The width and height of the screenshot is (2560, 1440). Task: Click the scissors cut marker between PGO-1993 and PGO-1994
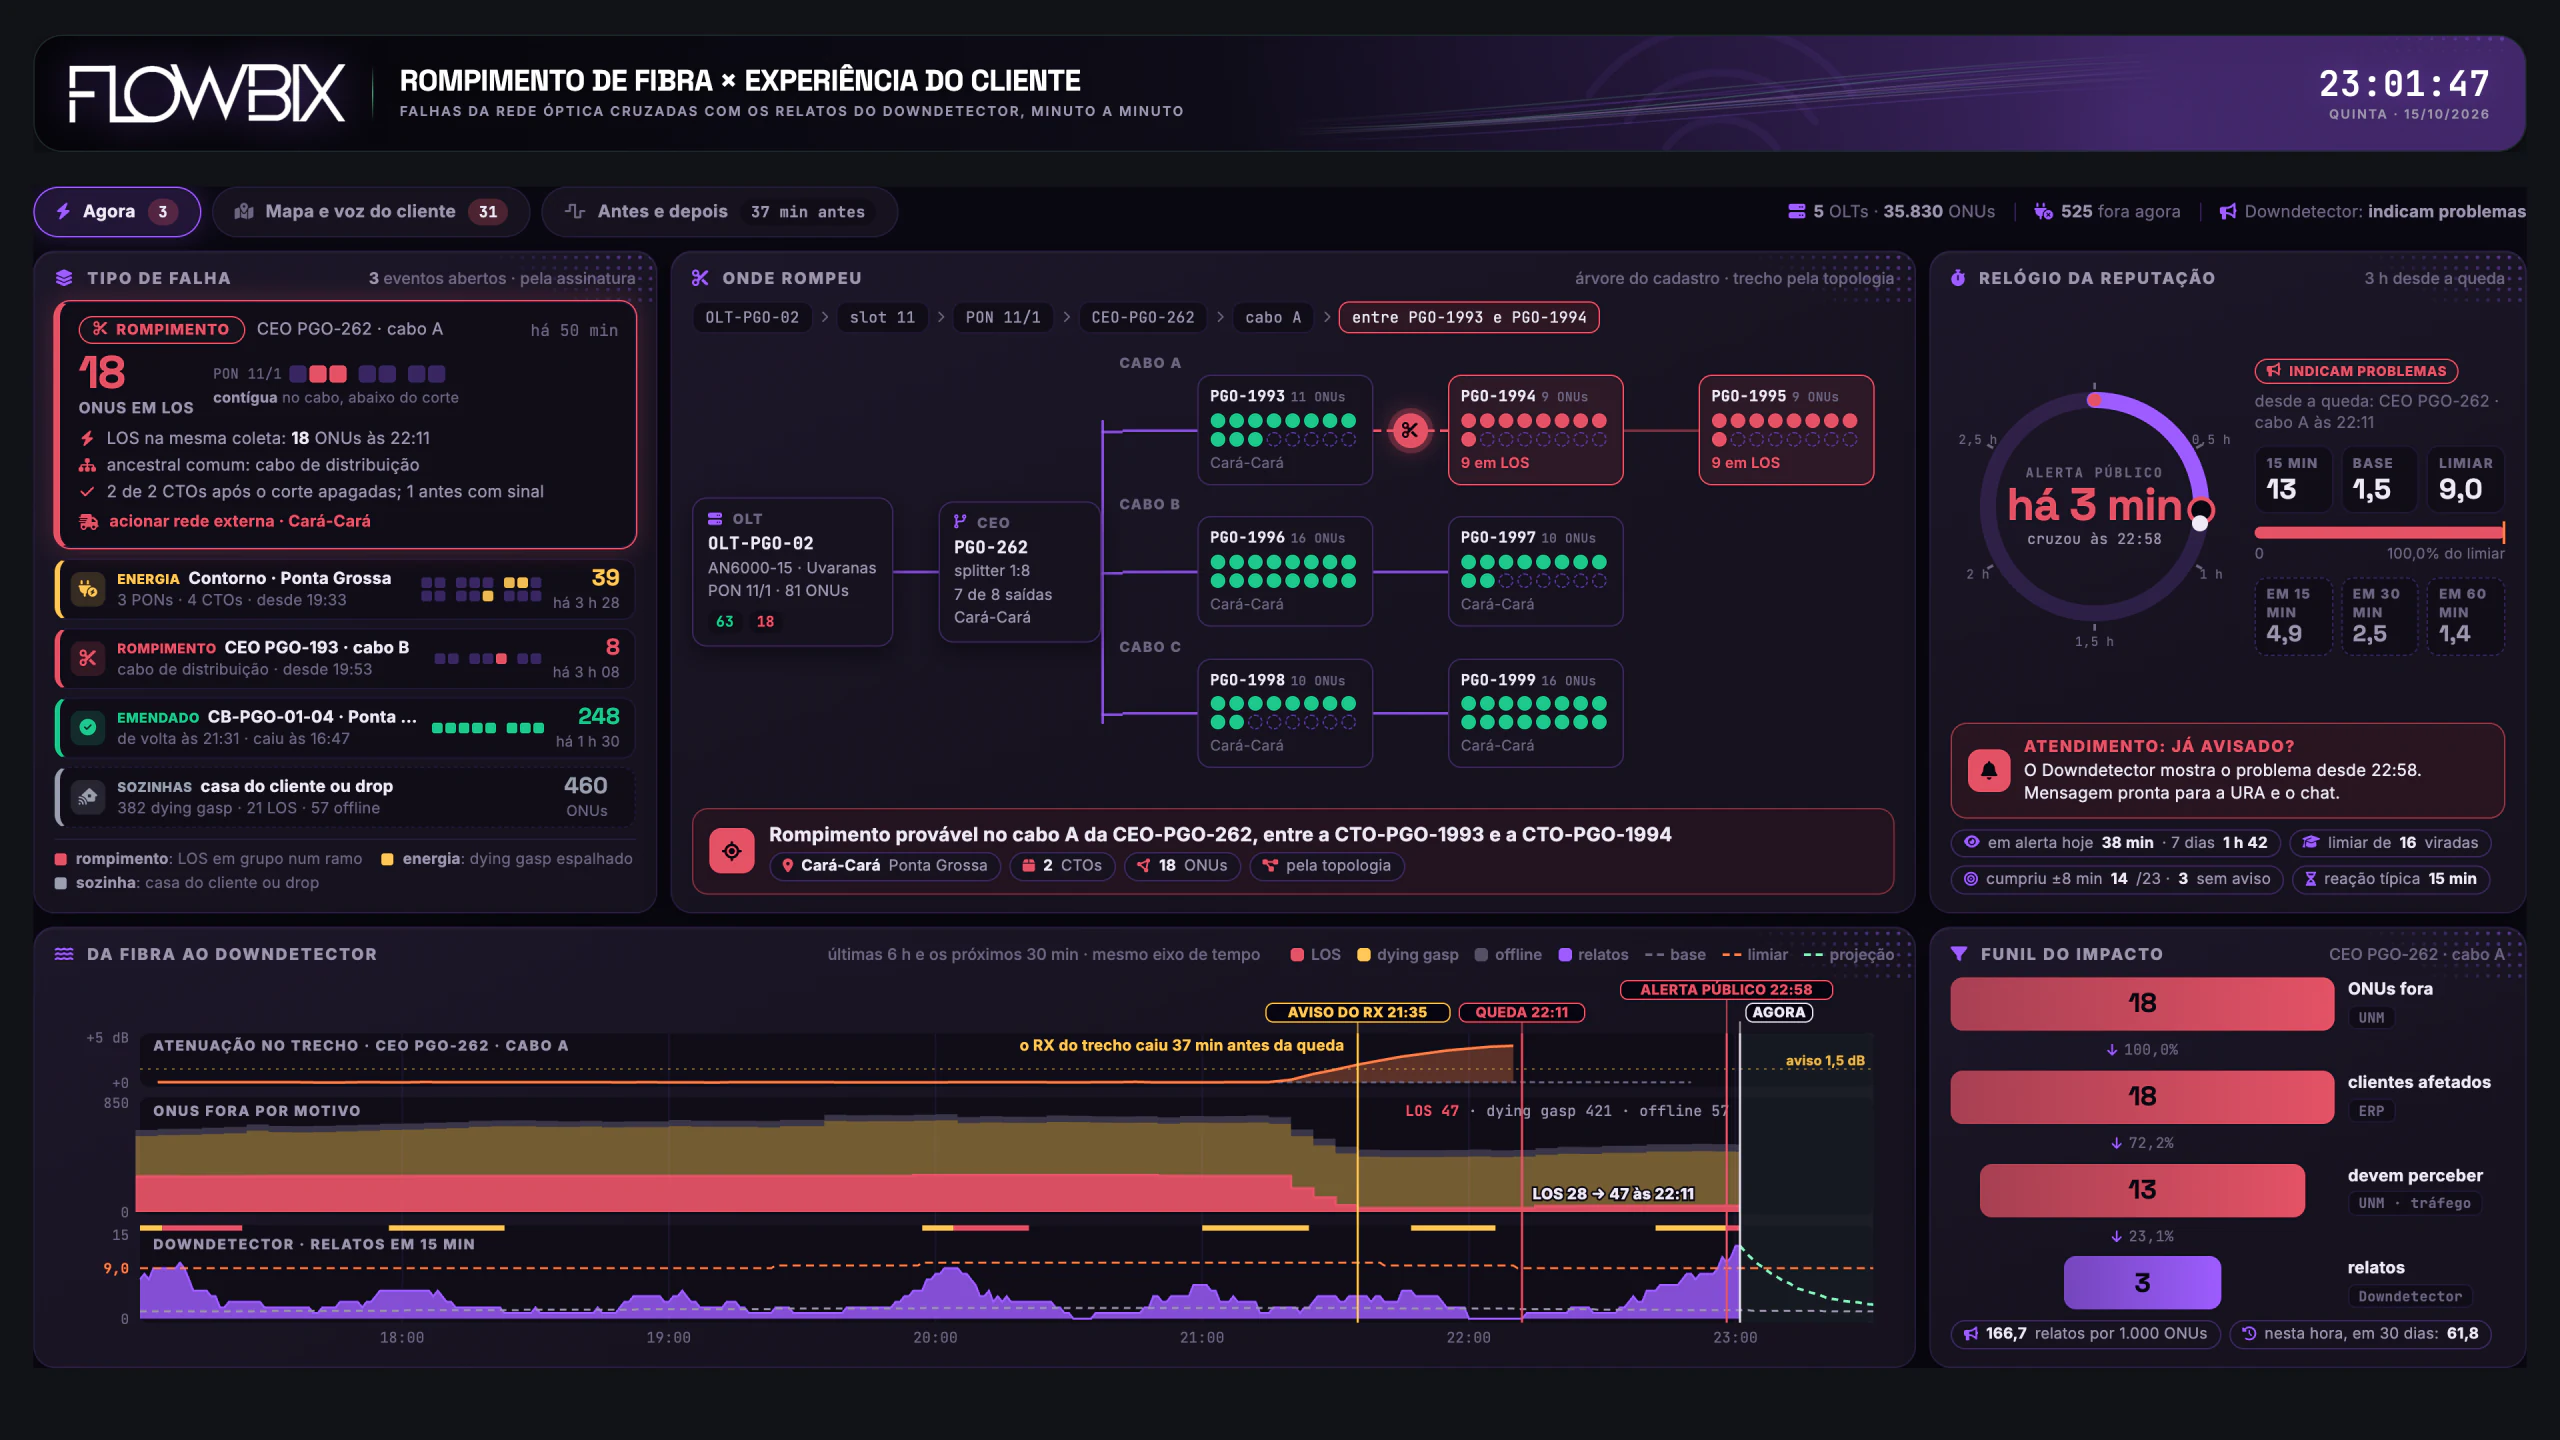1410,431
